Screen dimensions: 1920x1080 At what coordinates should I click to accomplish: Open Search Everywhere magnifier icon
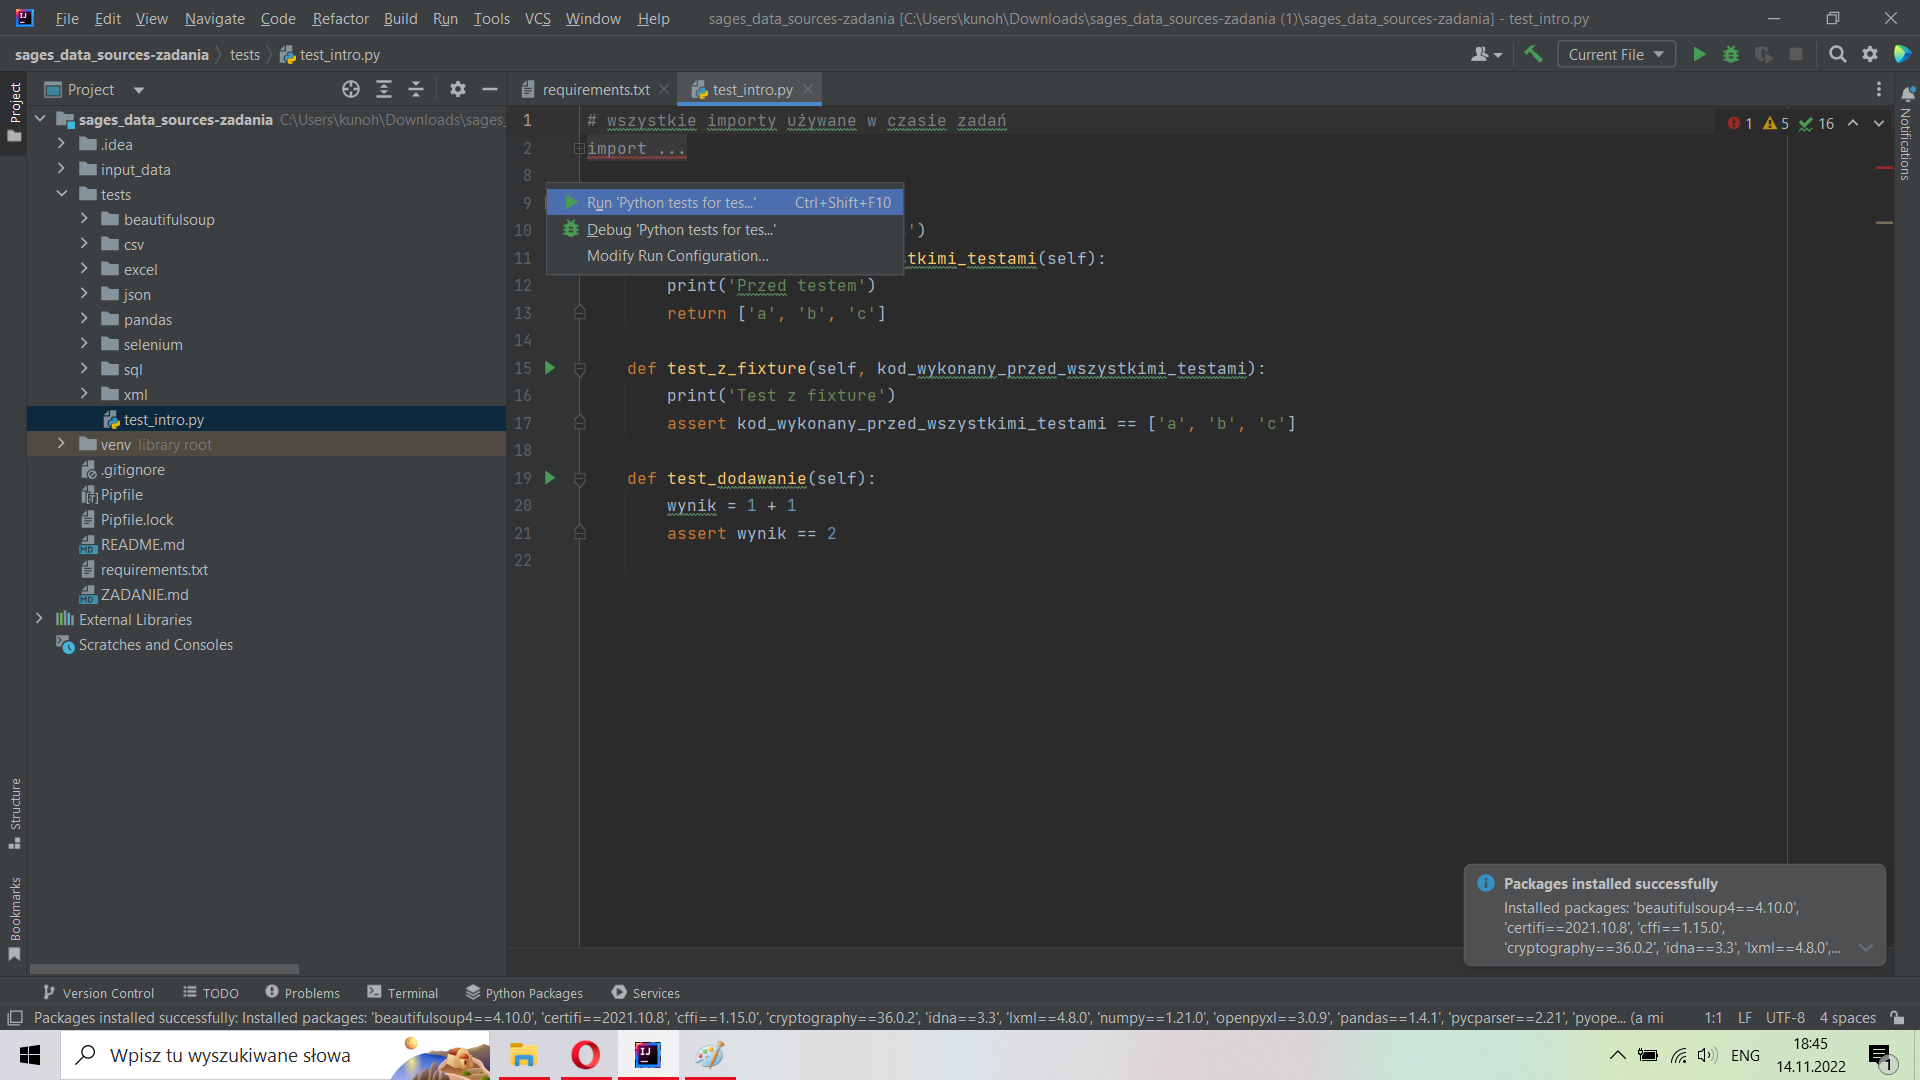tap(1837, 54)
